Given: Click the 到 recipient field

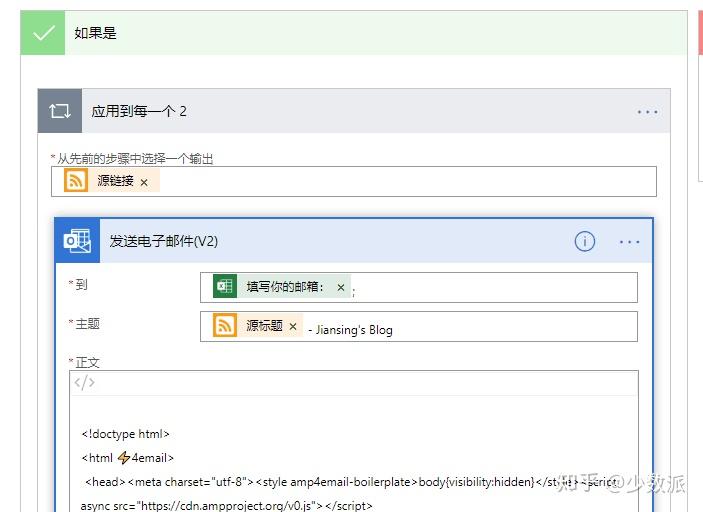Looking at the screenshot, I should [x=419, y=287].
